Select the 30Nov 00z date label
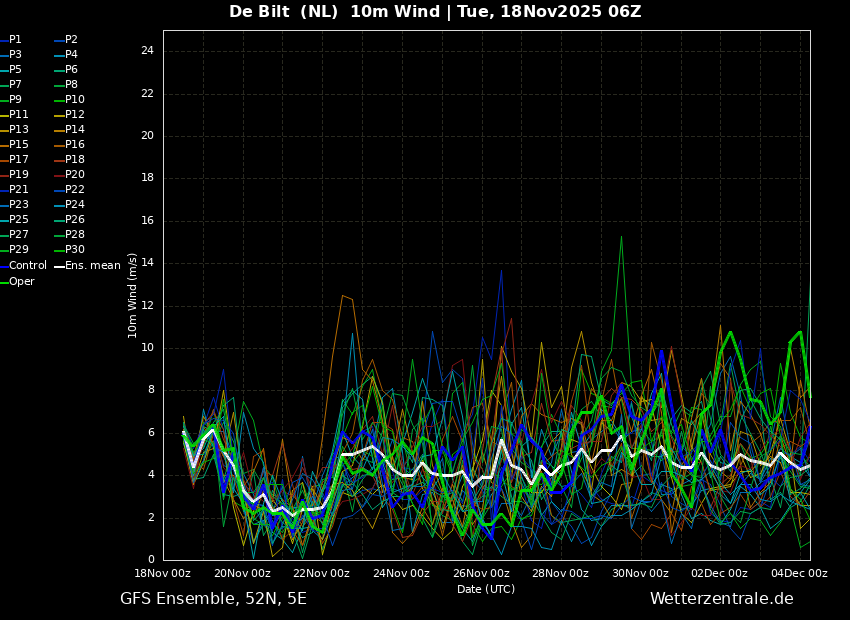This screenshot has height=620, width=850. [x=640, y=574]
